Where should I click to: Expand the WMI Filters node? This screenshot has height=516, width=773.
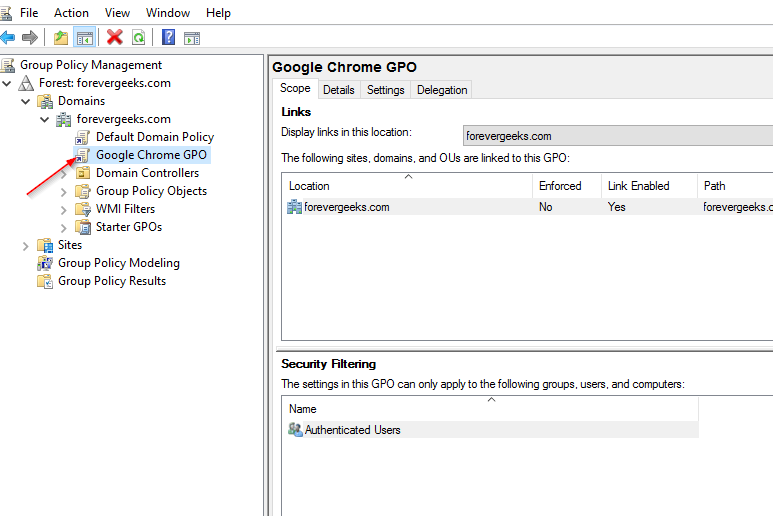pos(64,210)
